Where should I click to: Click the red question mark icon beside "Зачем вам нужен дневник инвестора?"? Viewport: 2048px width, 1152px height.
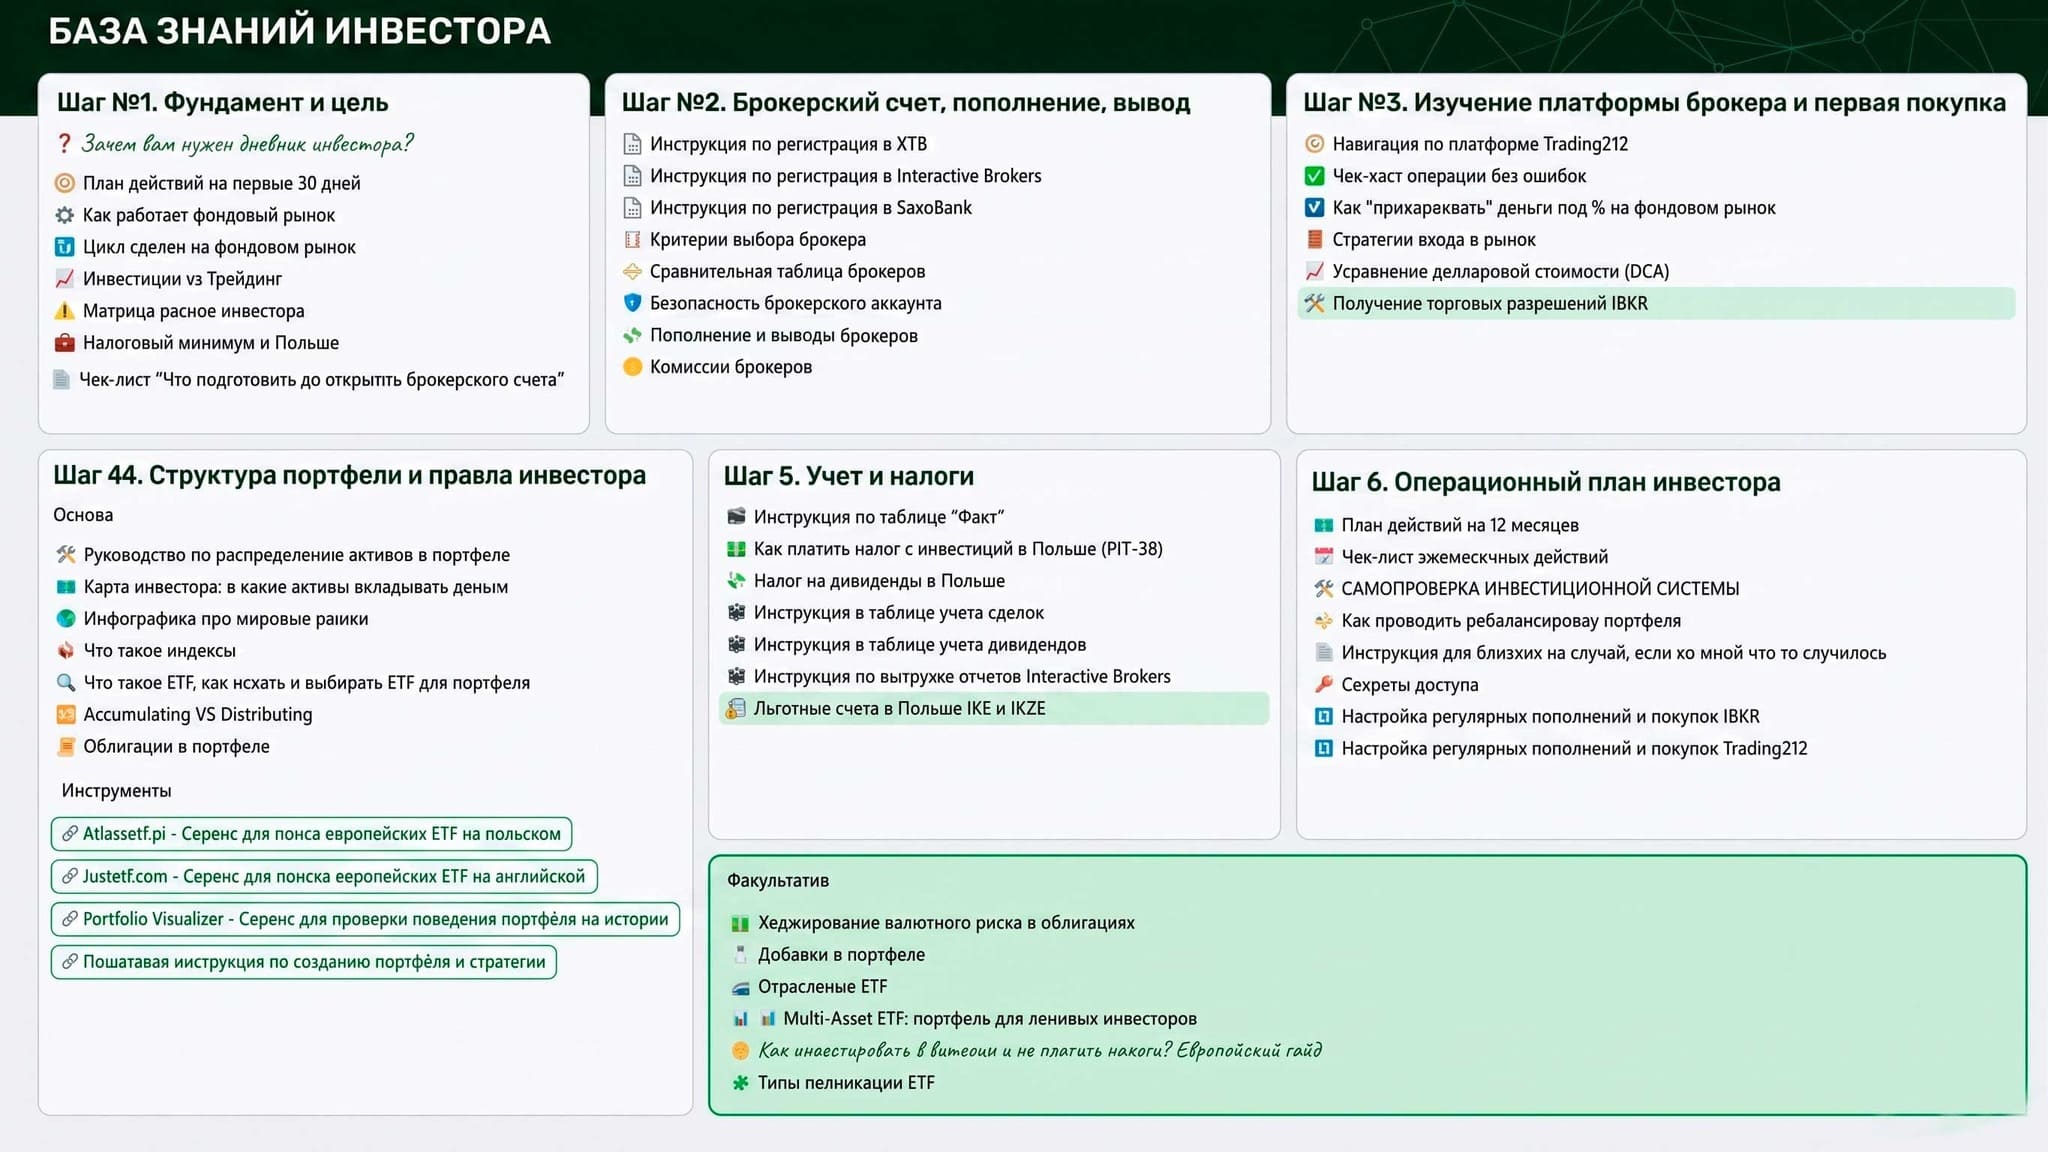(64, 144)
